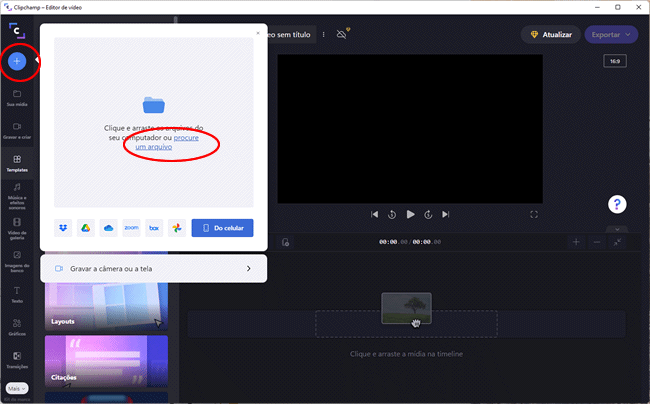
Task: Import from Google Drive
Action: (86, 228)
